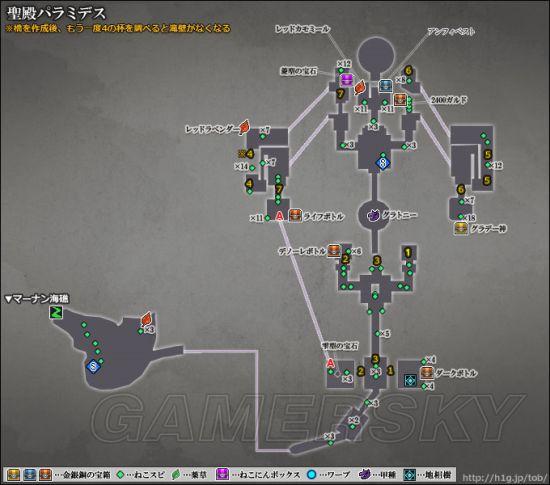This screenshot has height=485, width=550.
Task: Click the ×2 count label on the lower path
Action: [354, 420]
